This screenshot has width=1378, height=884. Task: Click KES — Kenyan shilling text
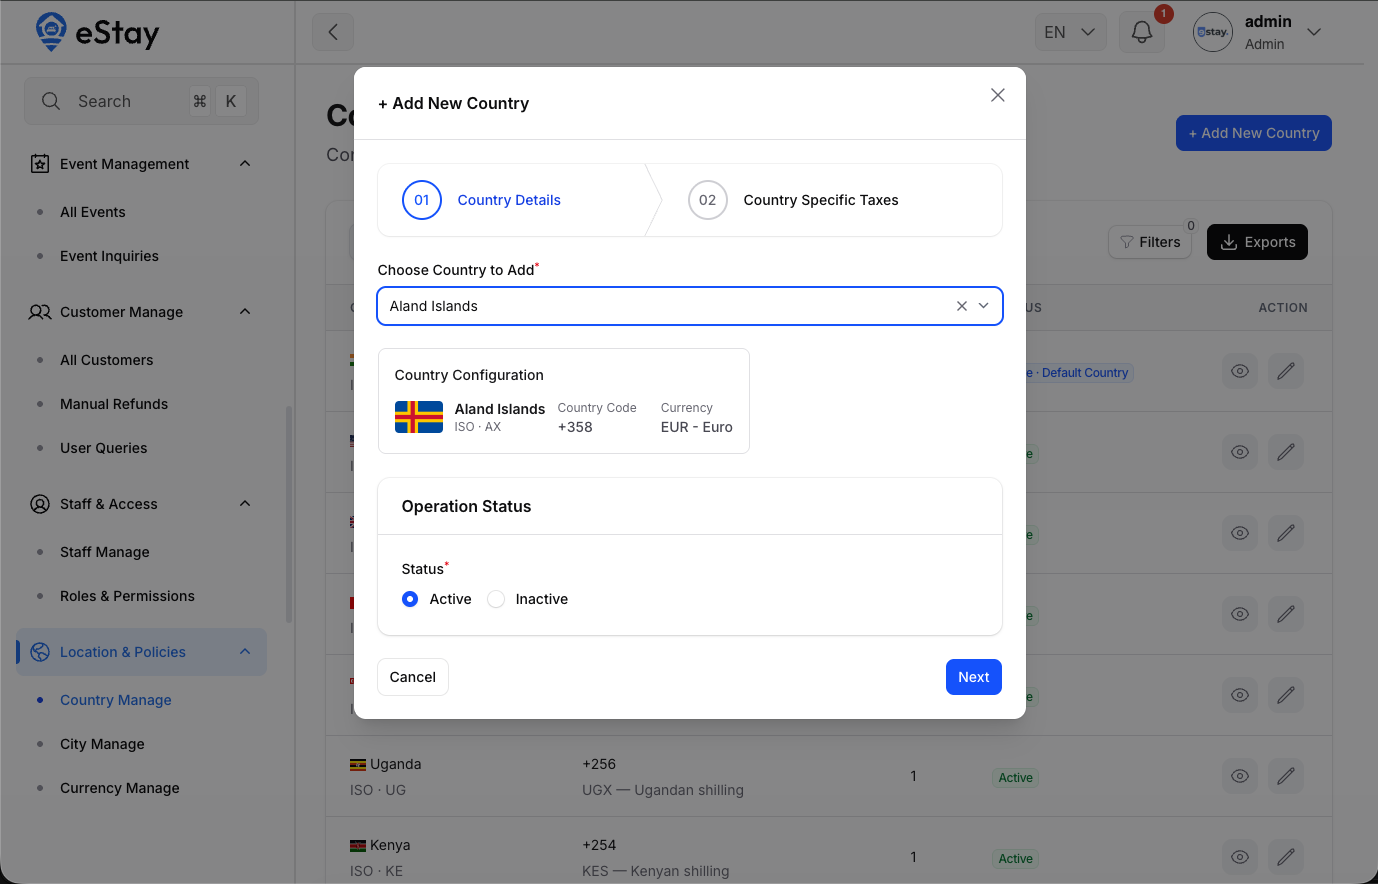tap(656, 871)
